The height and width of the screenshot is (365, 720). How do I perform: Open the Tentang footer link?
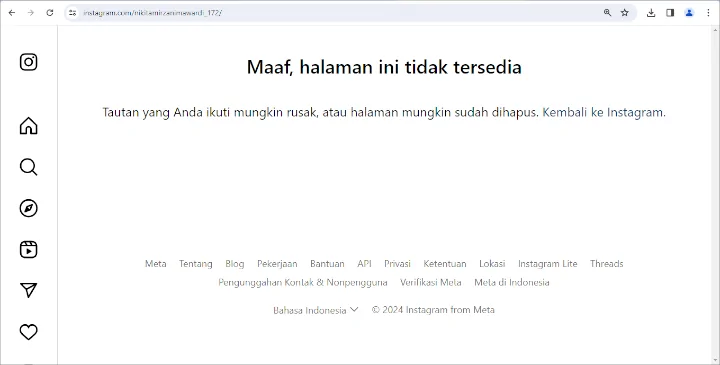[196, 264]
